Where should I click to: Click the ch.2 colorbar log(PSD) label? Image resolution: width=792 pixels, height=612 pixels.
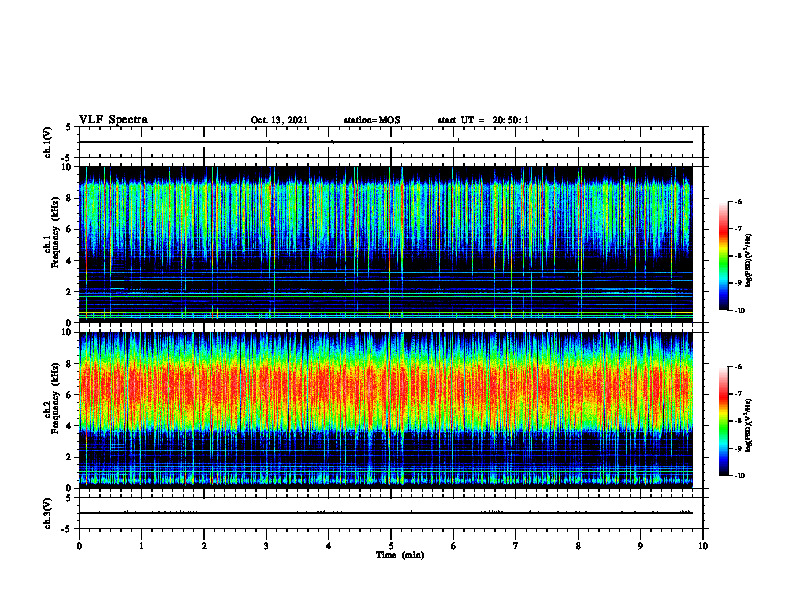tap(750, 425)
